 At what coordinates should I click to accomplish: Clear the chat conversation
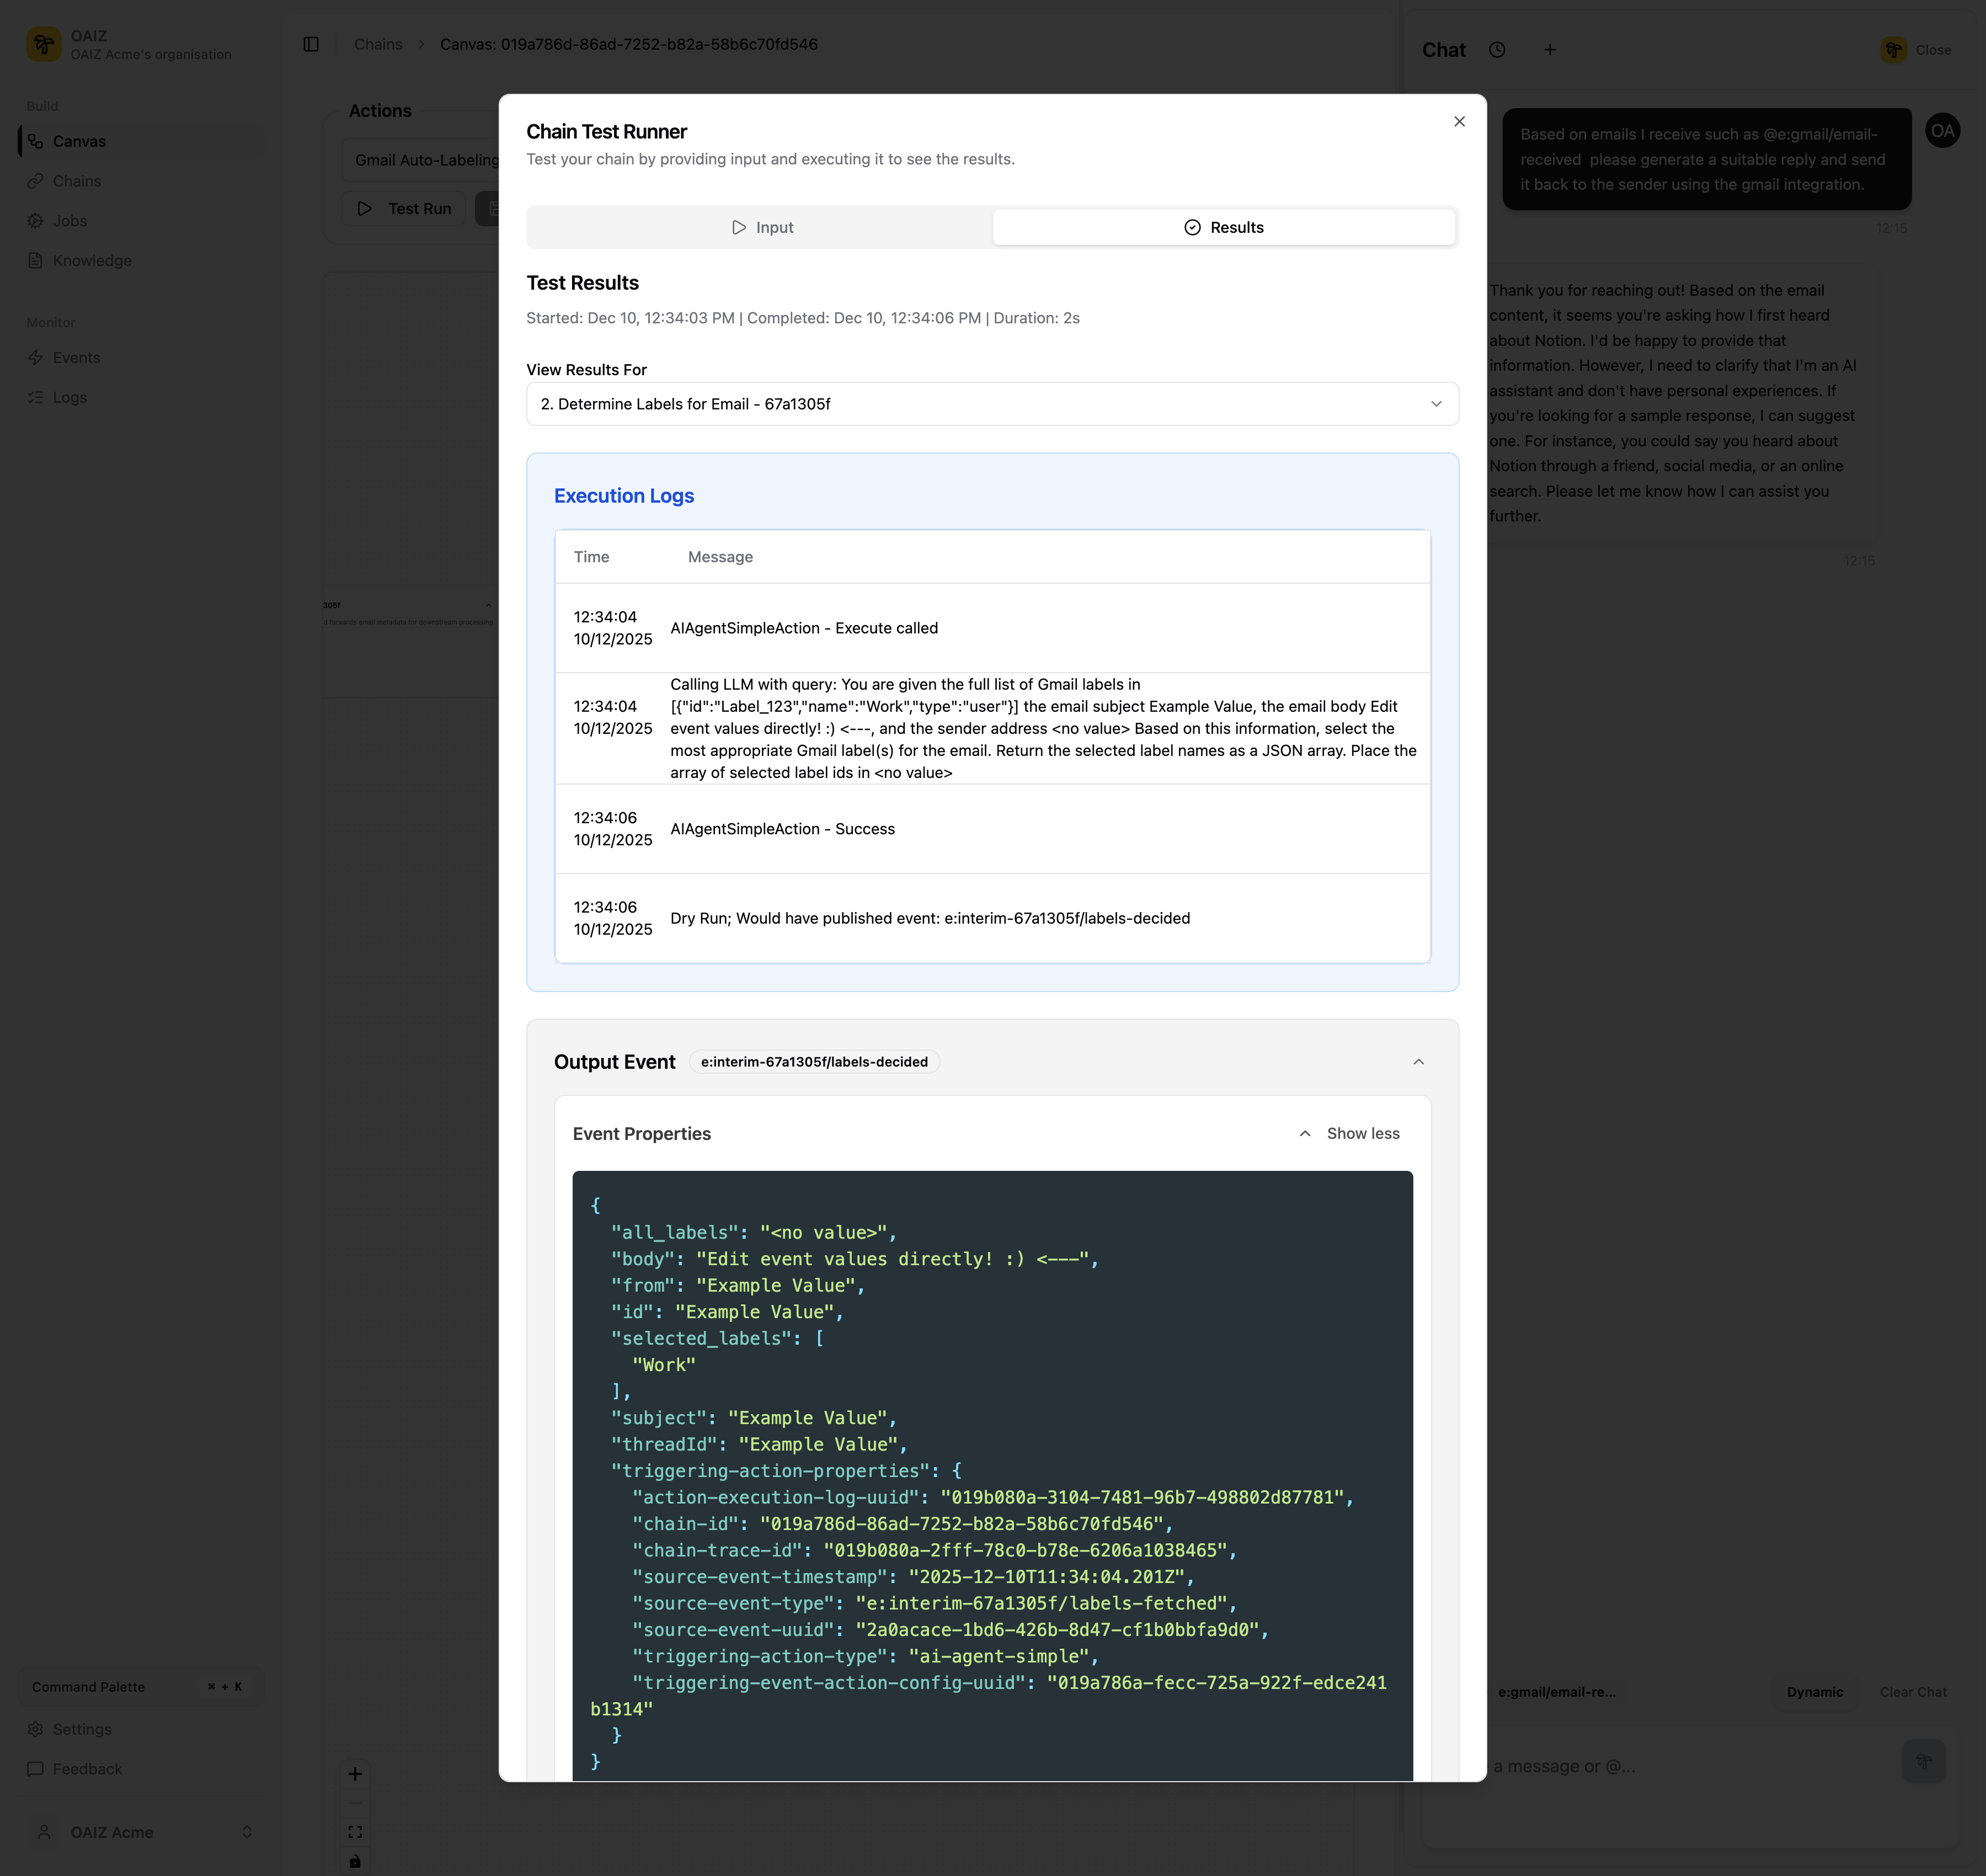[x=1913, y=1692]
